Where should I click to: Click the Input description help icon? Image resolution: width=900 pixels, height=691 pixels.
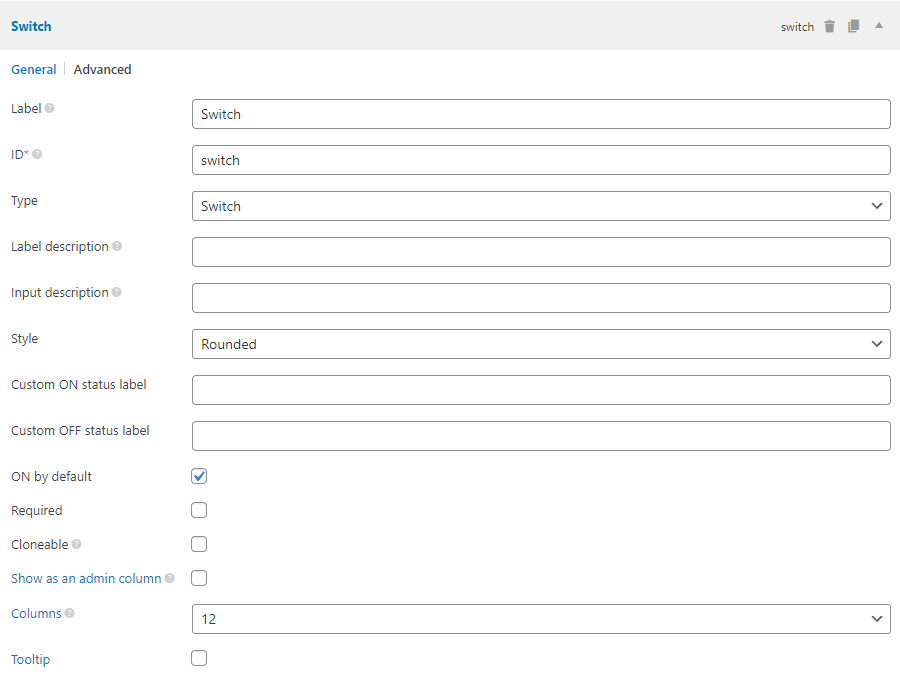point(117,292)
